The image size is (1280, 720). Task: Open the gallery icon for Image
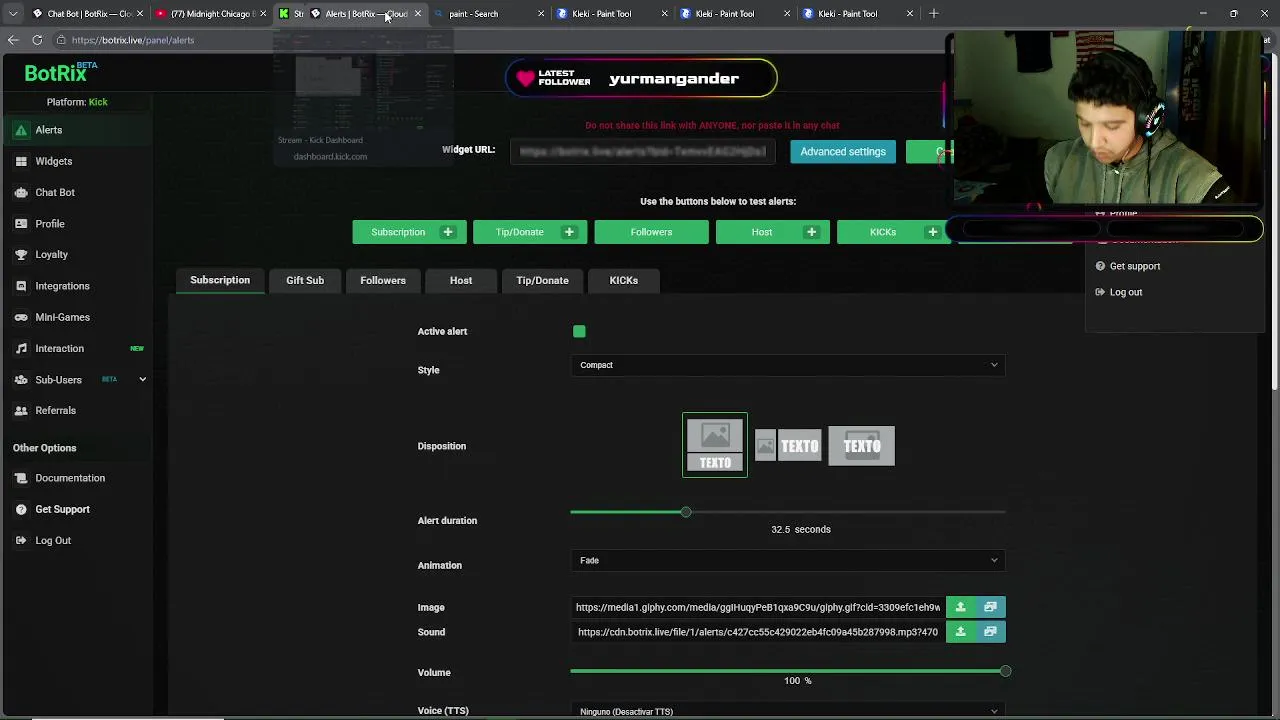[990, 607]
